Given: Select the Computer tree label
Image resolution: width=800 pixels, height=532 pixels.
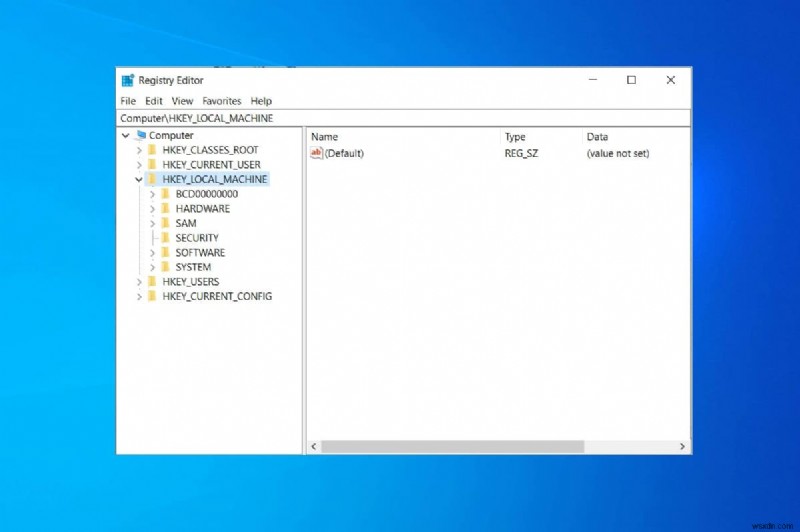Looking at the screenshot, I should pos(171,136).
